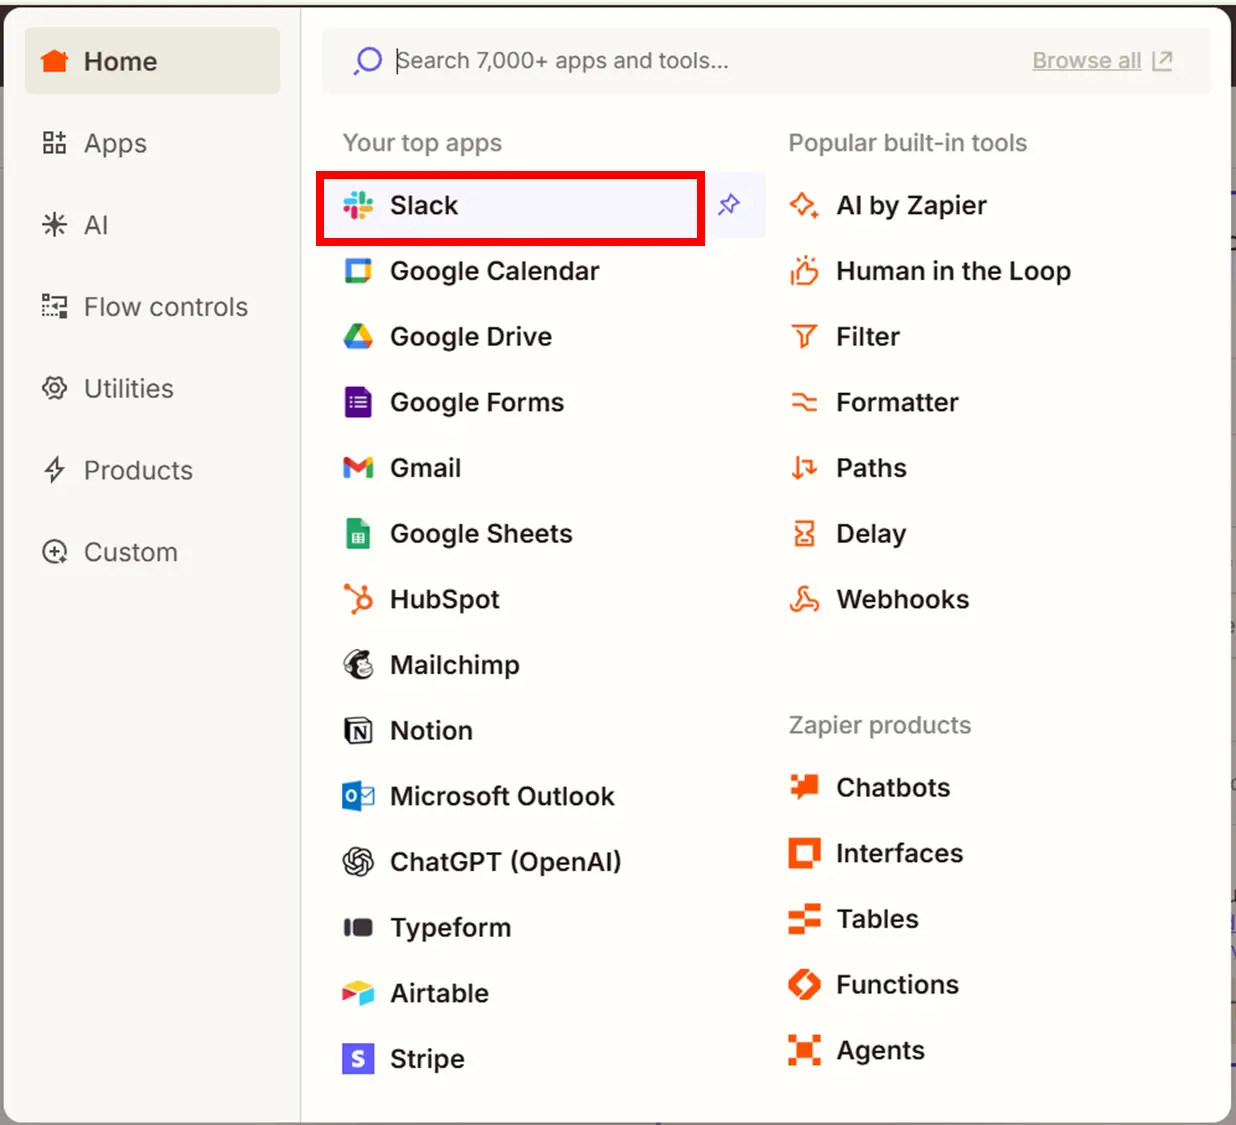Screen dimensions: 1236x1125
Task: Select the Stripe app icon
Action: pyautogui.click(x=358, y=1059)
